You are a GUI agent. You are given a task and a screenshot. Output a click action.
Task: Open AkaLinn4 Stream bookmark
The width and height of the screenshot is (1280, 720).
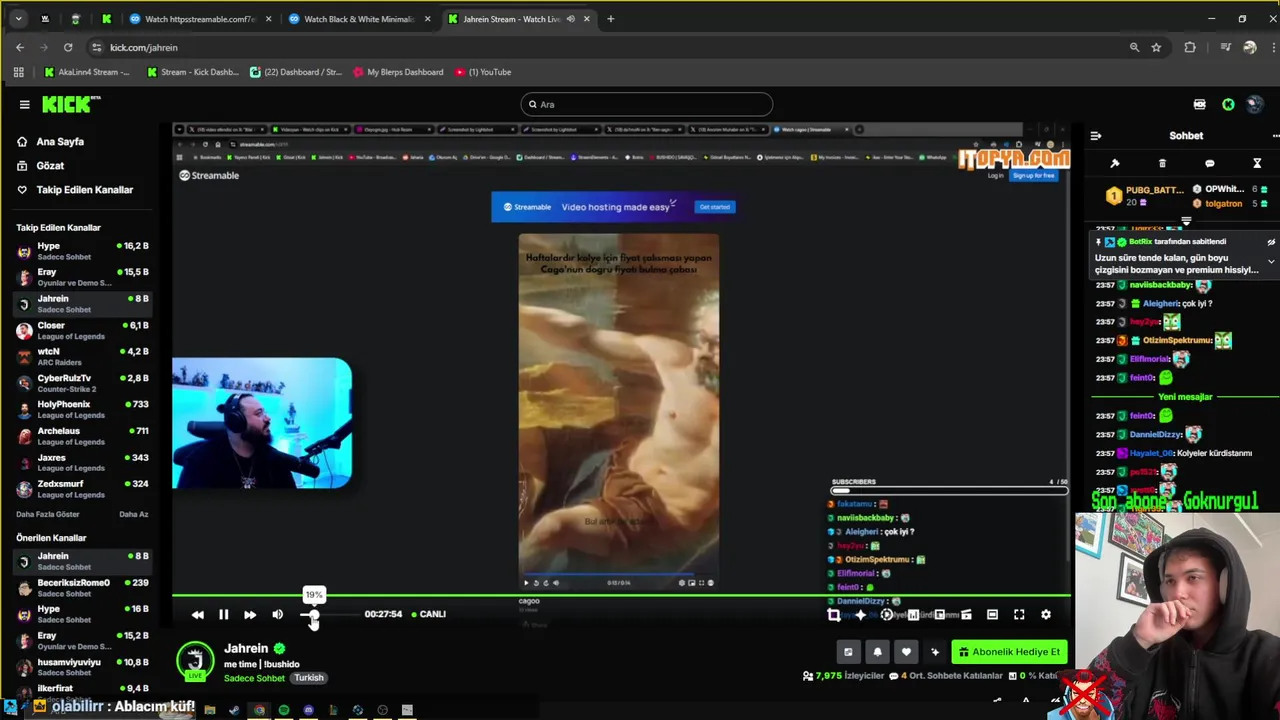[87, 72]
